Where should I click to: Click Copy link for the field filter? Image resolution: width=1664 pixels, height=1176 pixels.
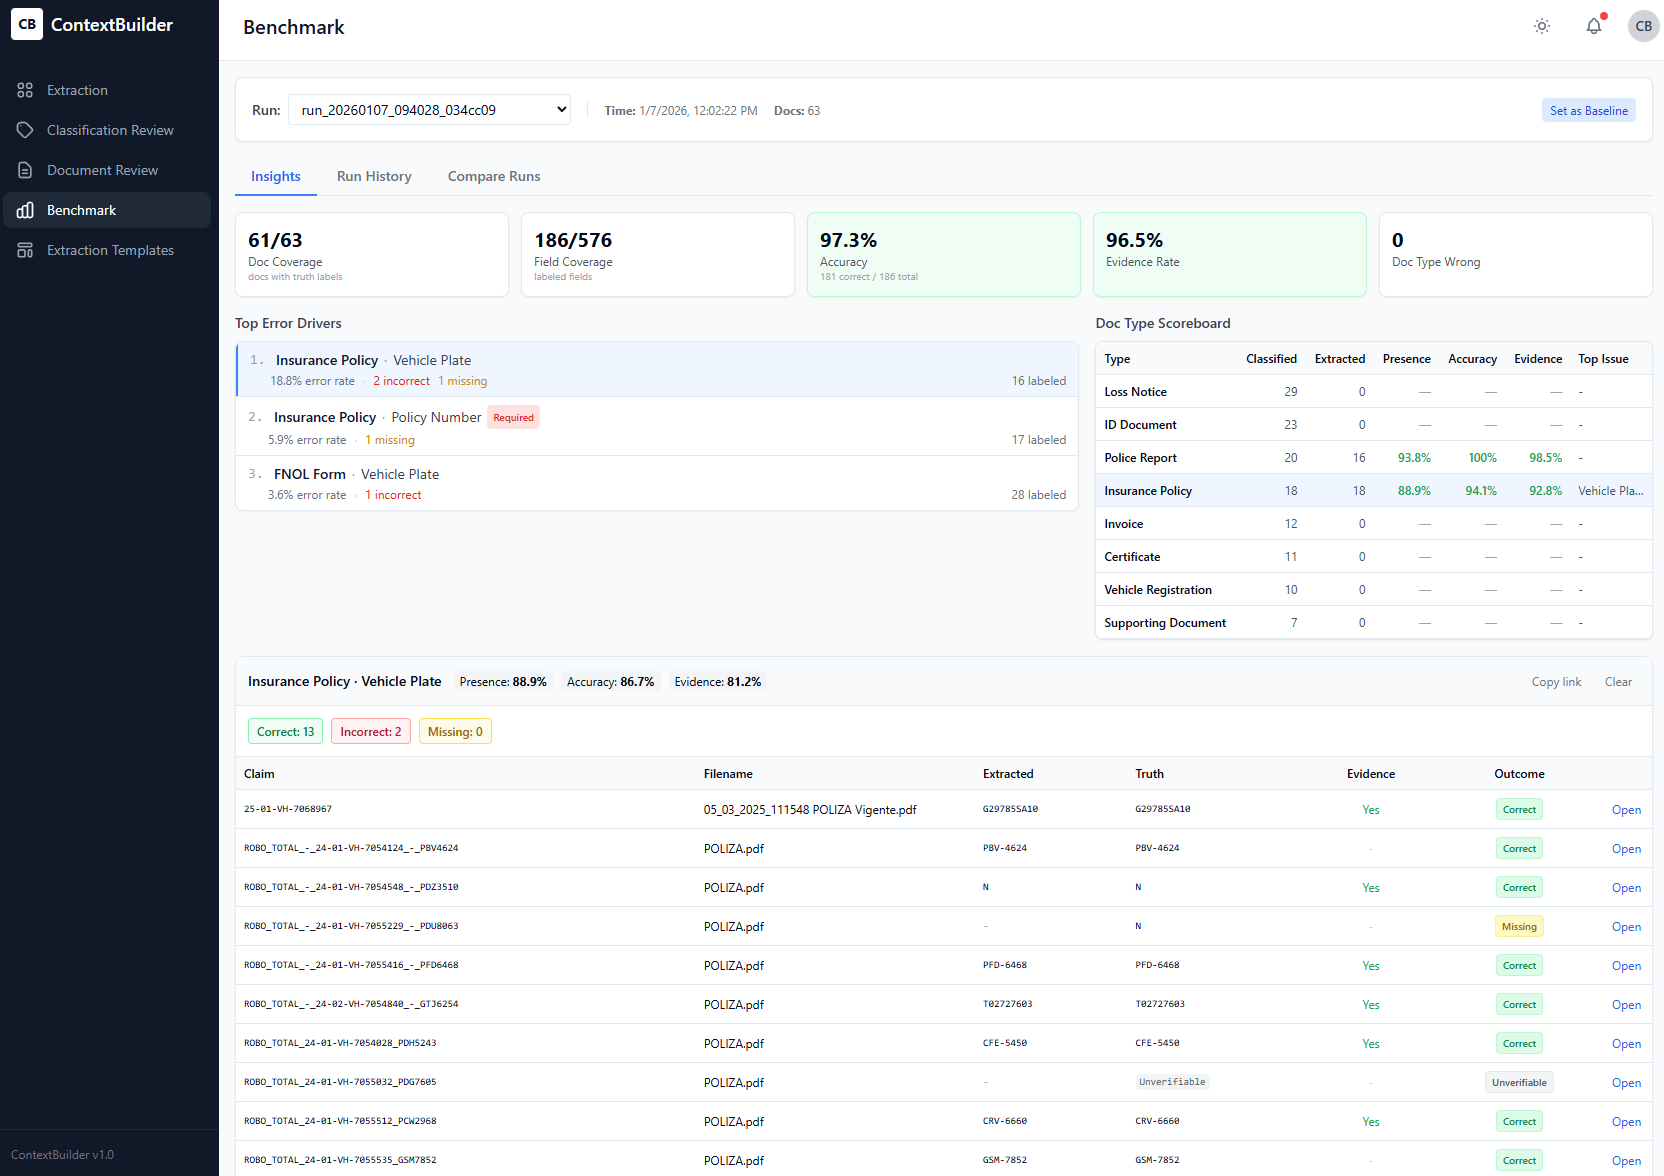(1556, 681)
